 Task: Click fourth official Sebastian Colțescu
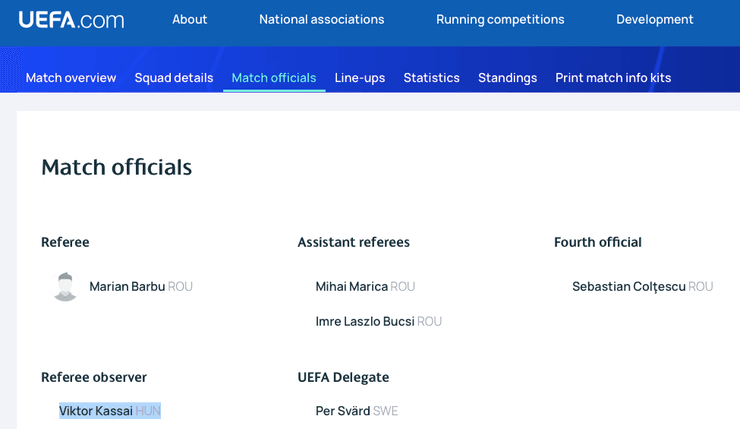coord(628,287)
